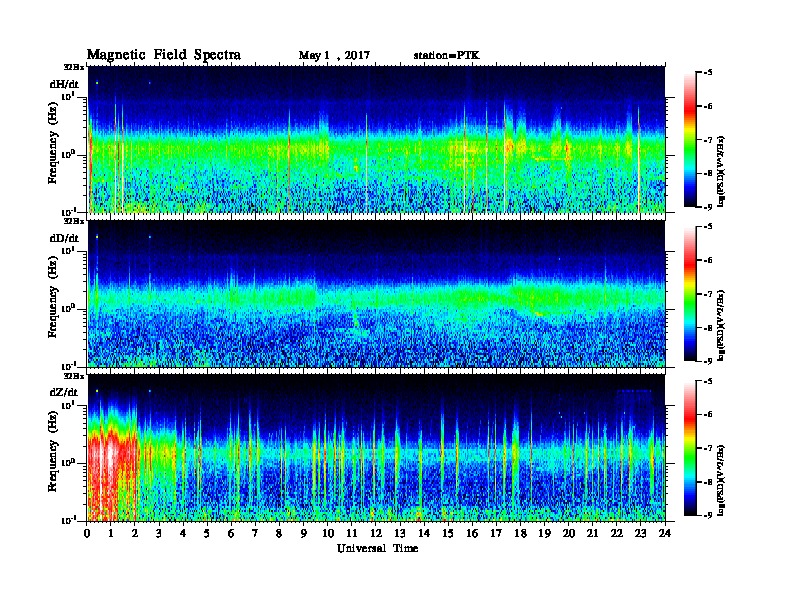
Task: Click the hour 0 tick label
Action: (88, 533)
